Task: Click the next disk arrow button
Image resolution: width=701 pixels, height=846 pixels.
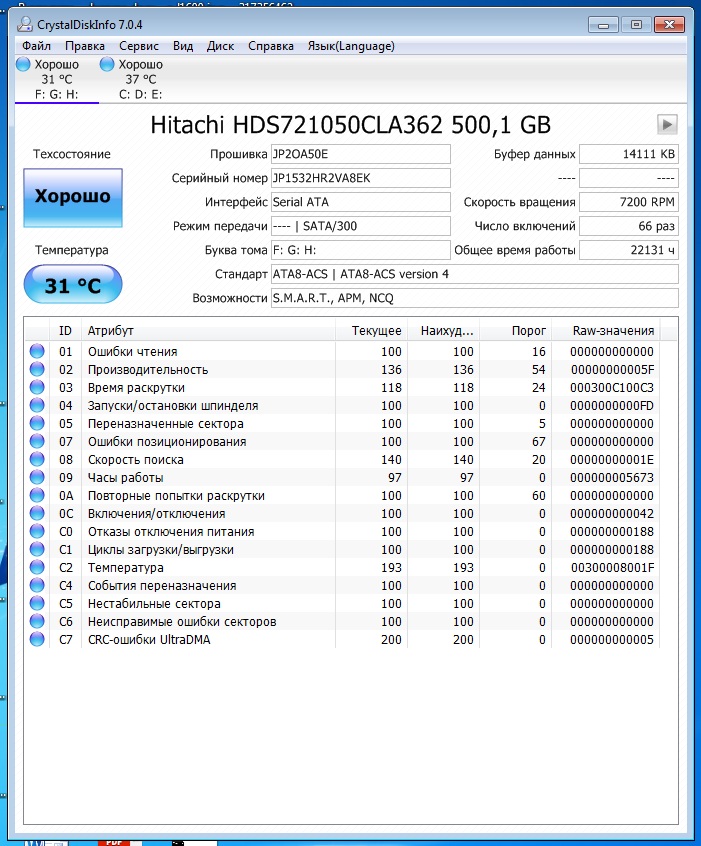Action: (667, 125)
